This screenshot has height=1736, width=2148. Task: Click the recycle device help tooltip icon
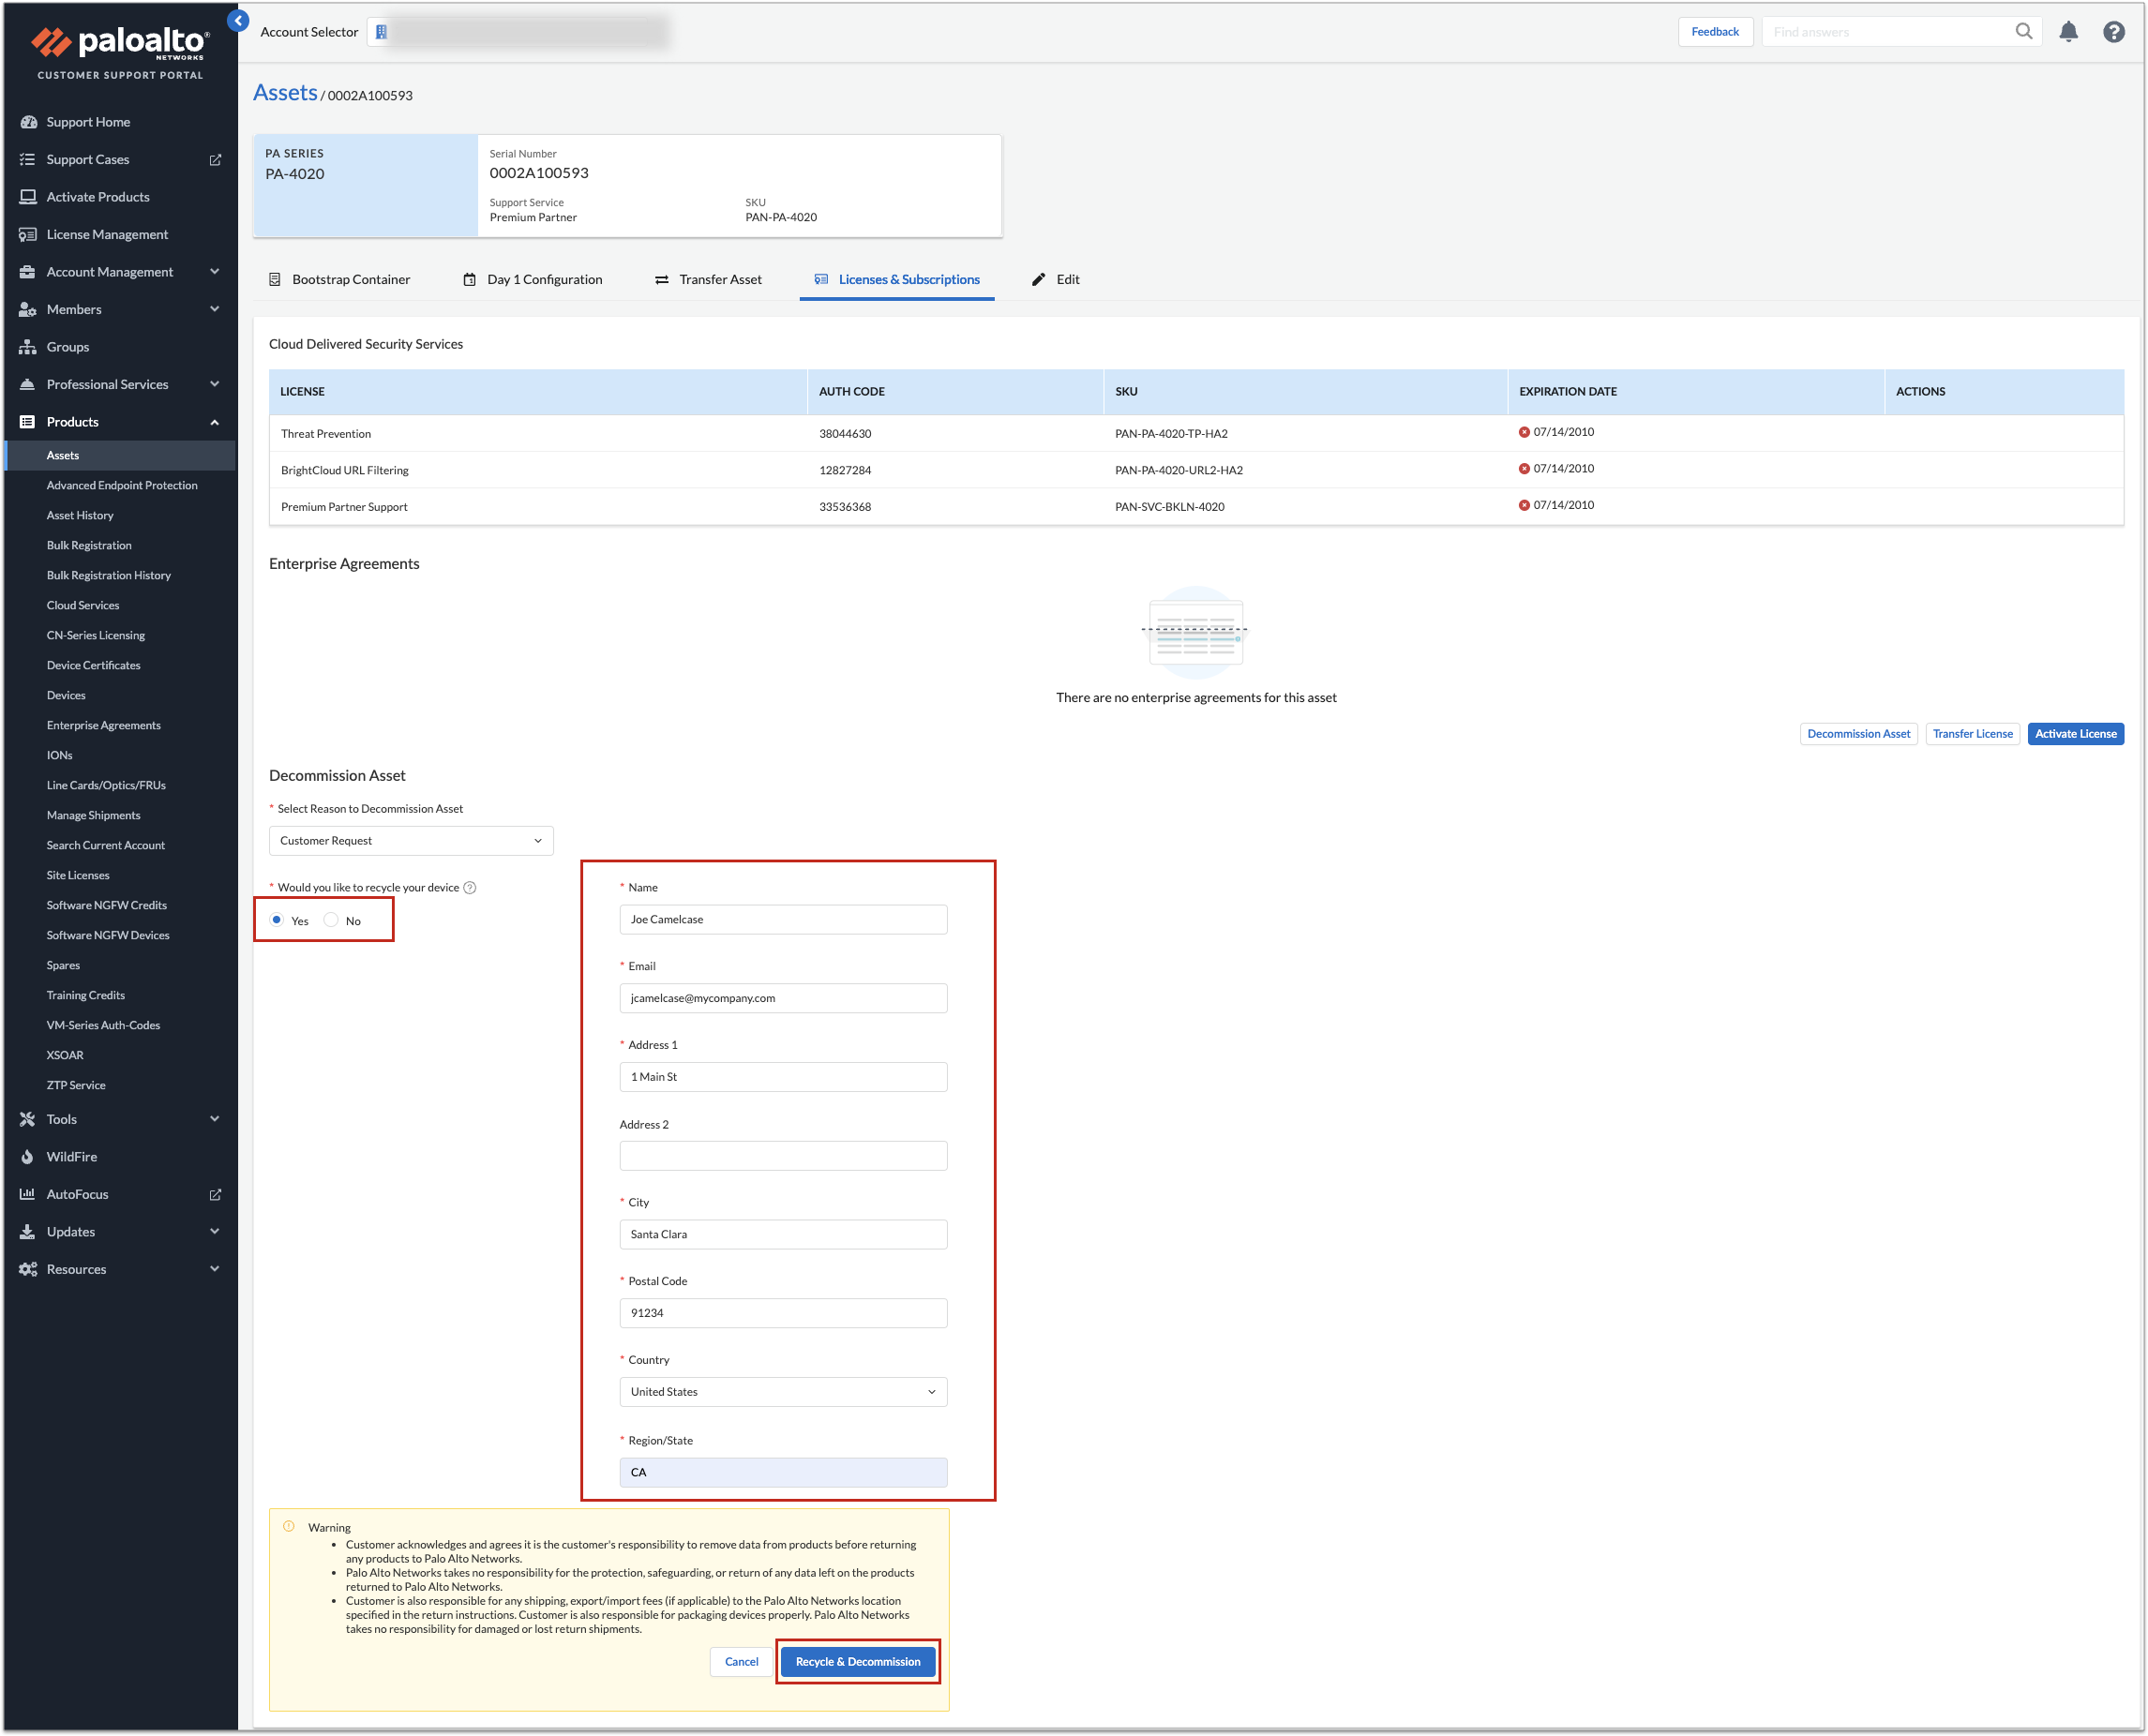tap(470, 888)
